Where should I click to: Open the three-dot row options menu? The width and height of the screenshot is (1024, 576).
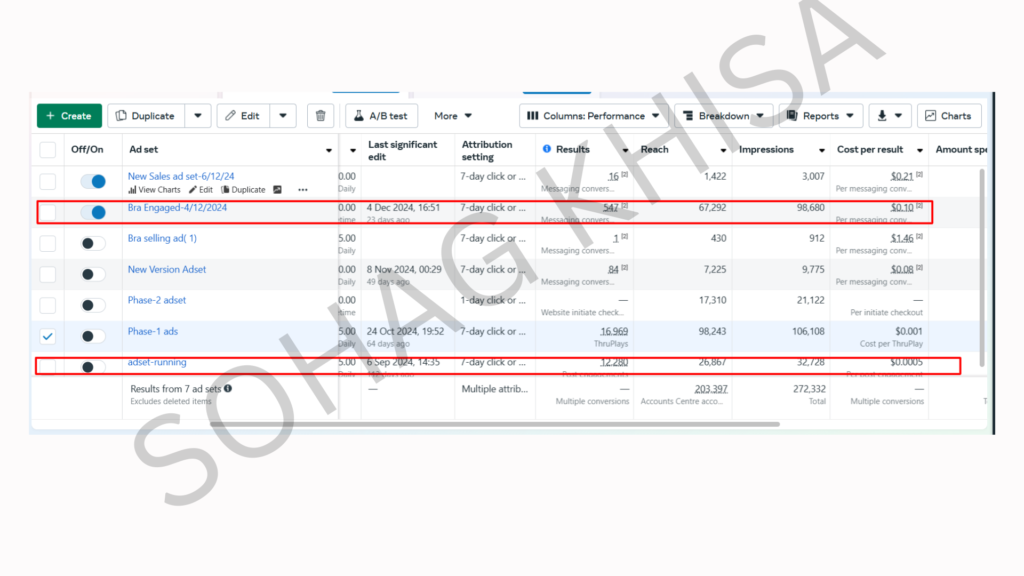click(303, 190)
